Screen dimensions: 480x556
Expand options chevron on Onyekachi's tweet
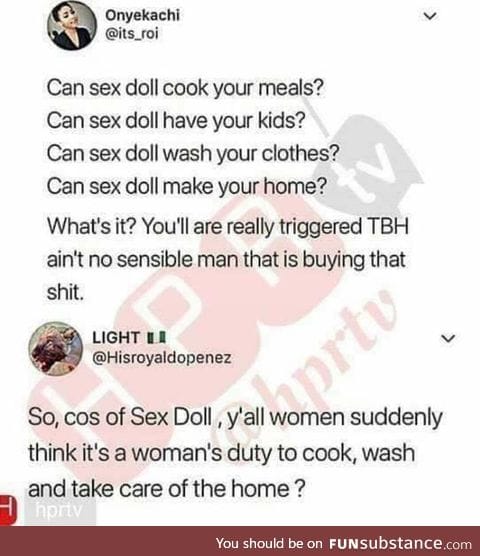click(430, 16)
